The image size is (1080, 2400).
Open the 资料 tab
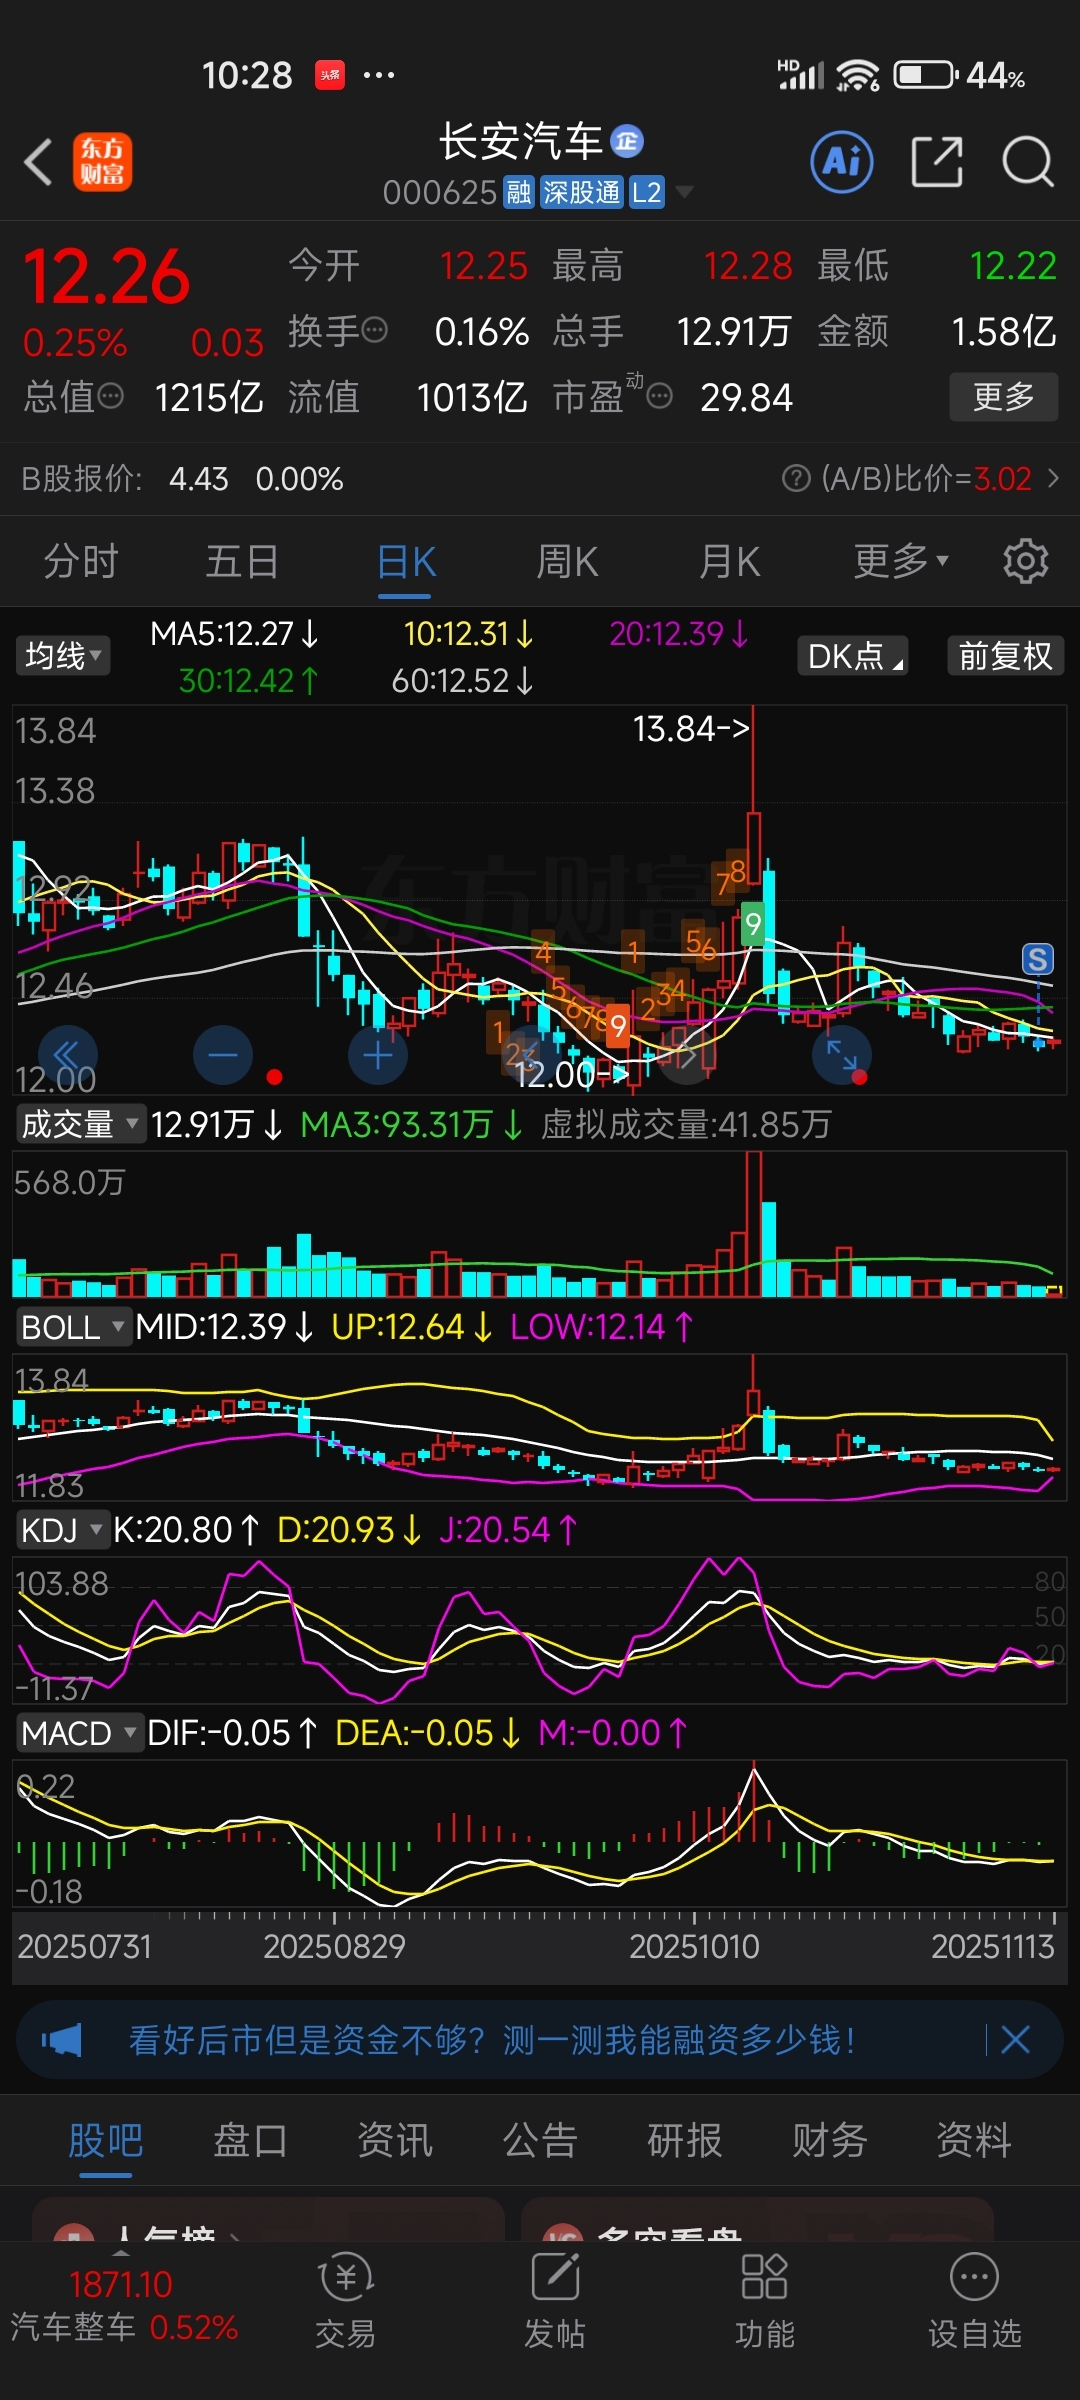pos(974,2140)
